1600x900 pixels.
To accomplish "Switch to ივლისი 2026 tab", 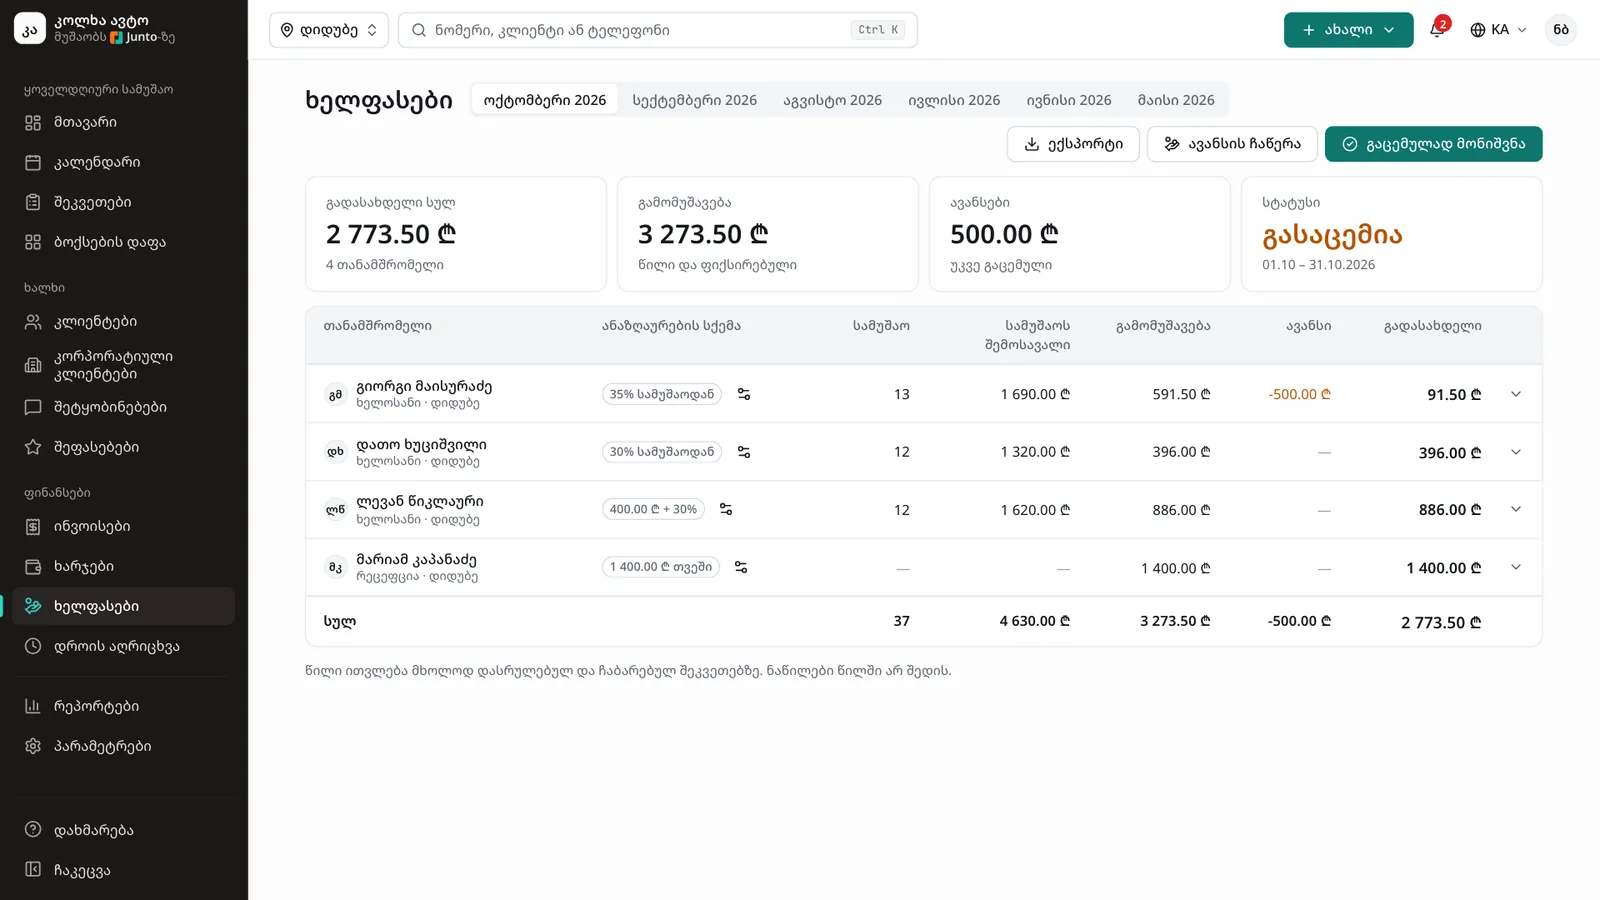I will click(x=954, y=100).
